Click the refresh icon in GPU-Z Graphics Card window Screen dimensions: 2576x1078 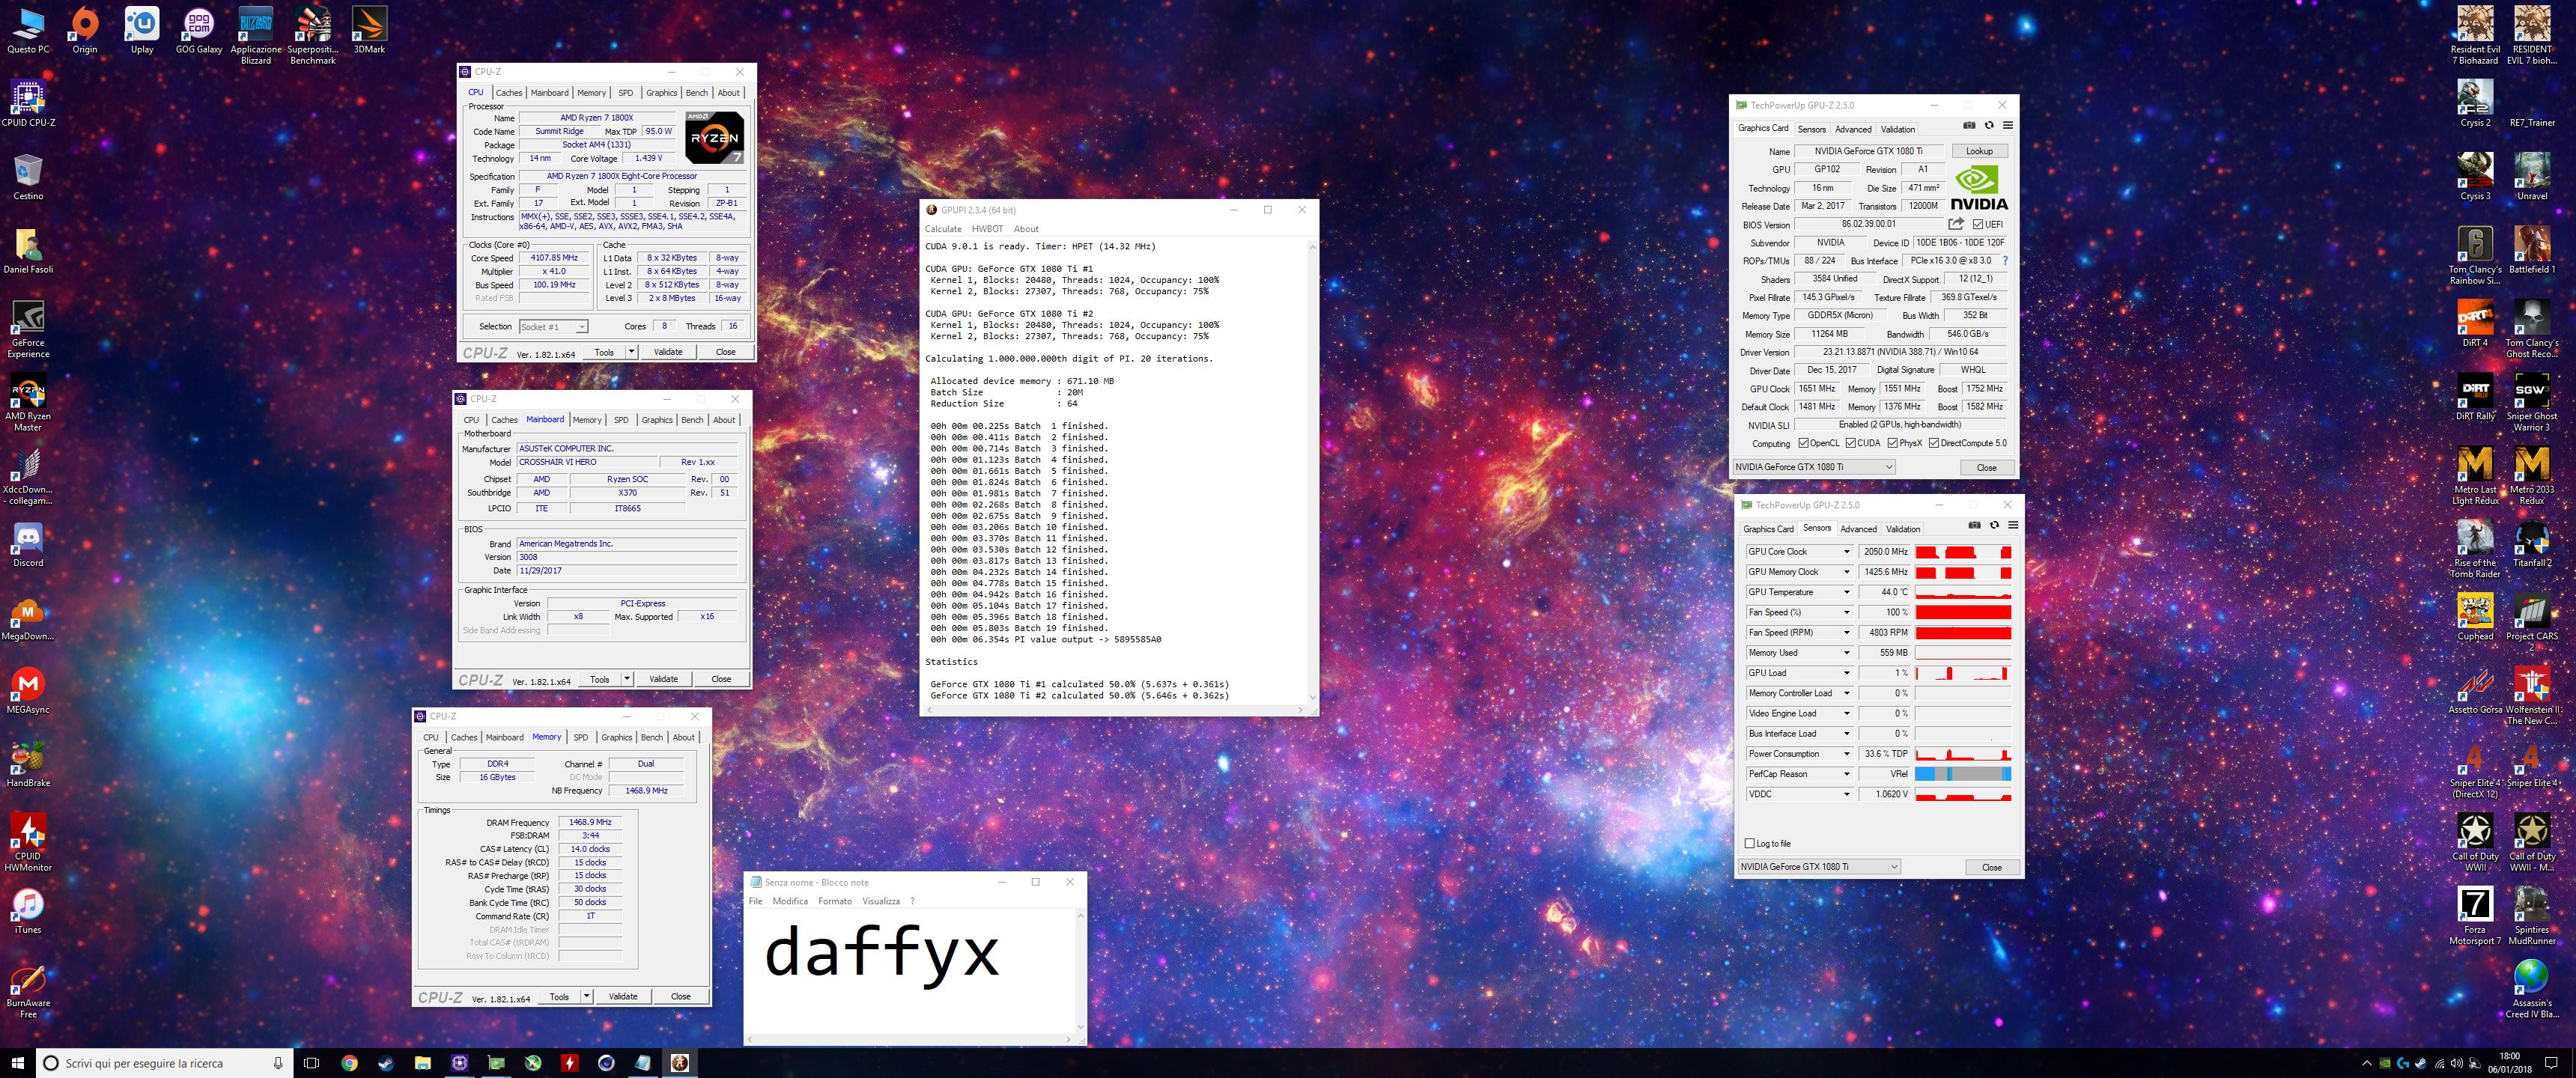1989,126
